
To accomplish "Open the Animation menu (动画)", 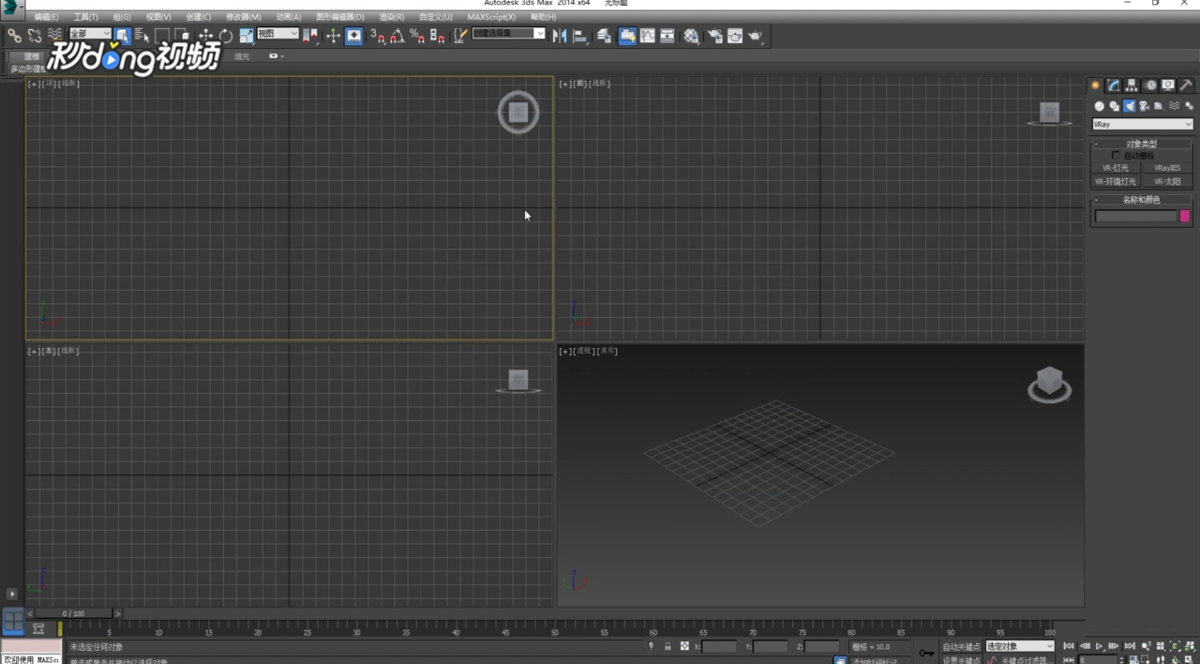I will [x=288, y=17].
